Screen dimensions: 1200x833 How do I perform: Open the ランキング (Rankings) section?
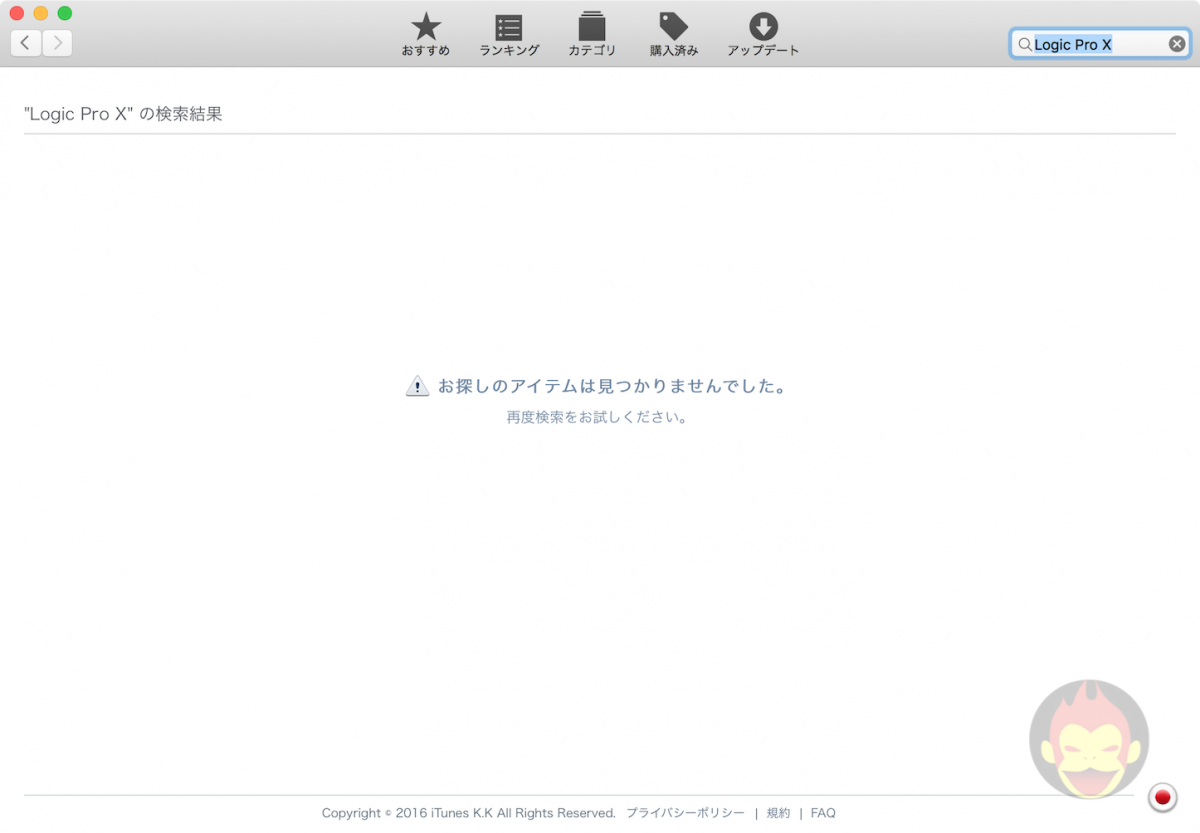[508, 33]
